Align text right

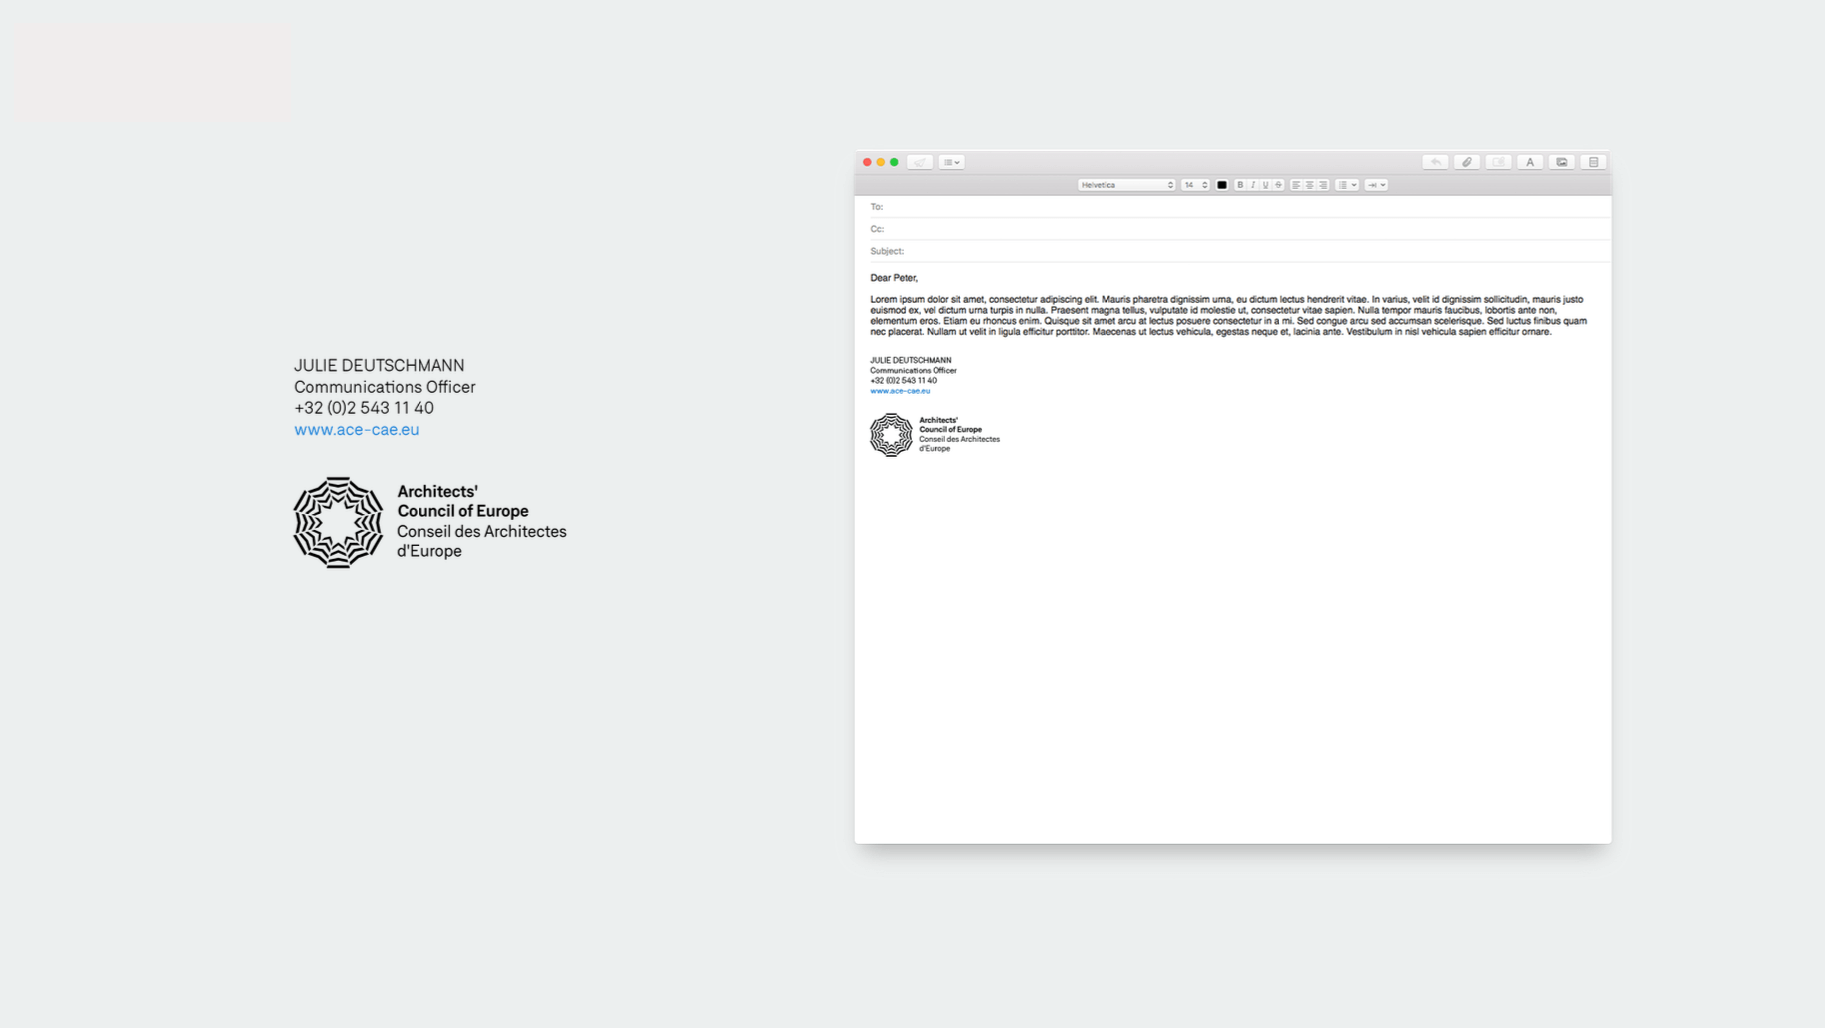pos(1322,185)
